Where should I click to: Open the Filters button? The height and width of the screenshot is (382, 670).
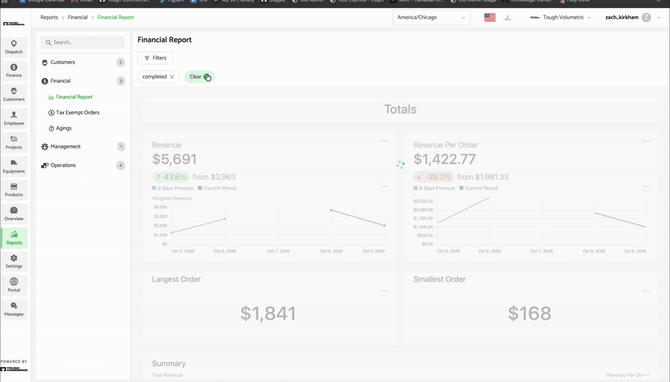click(x=155, y=58)
